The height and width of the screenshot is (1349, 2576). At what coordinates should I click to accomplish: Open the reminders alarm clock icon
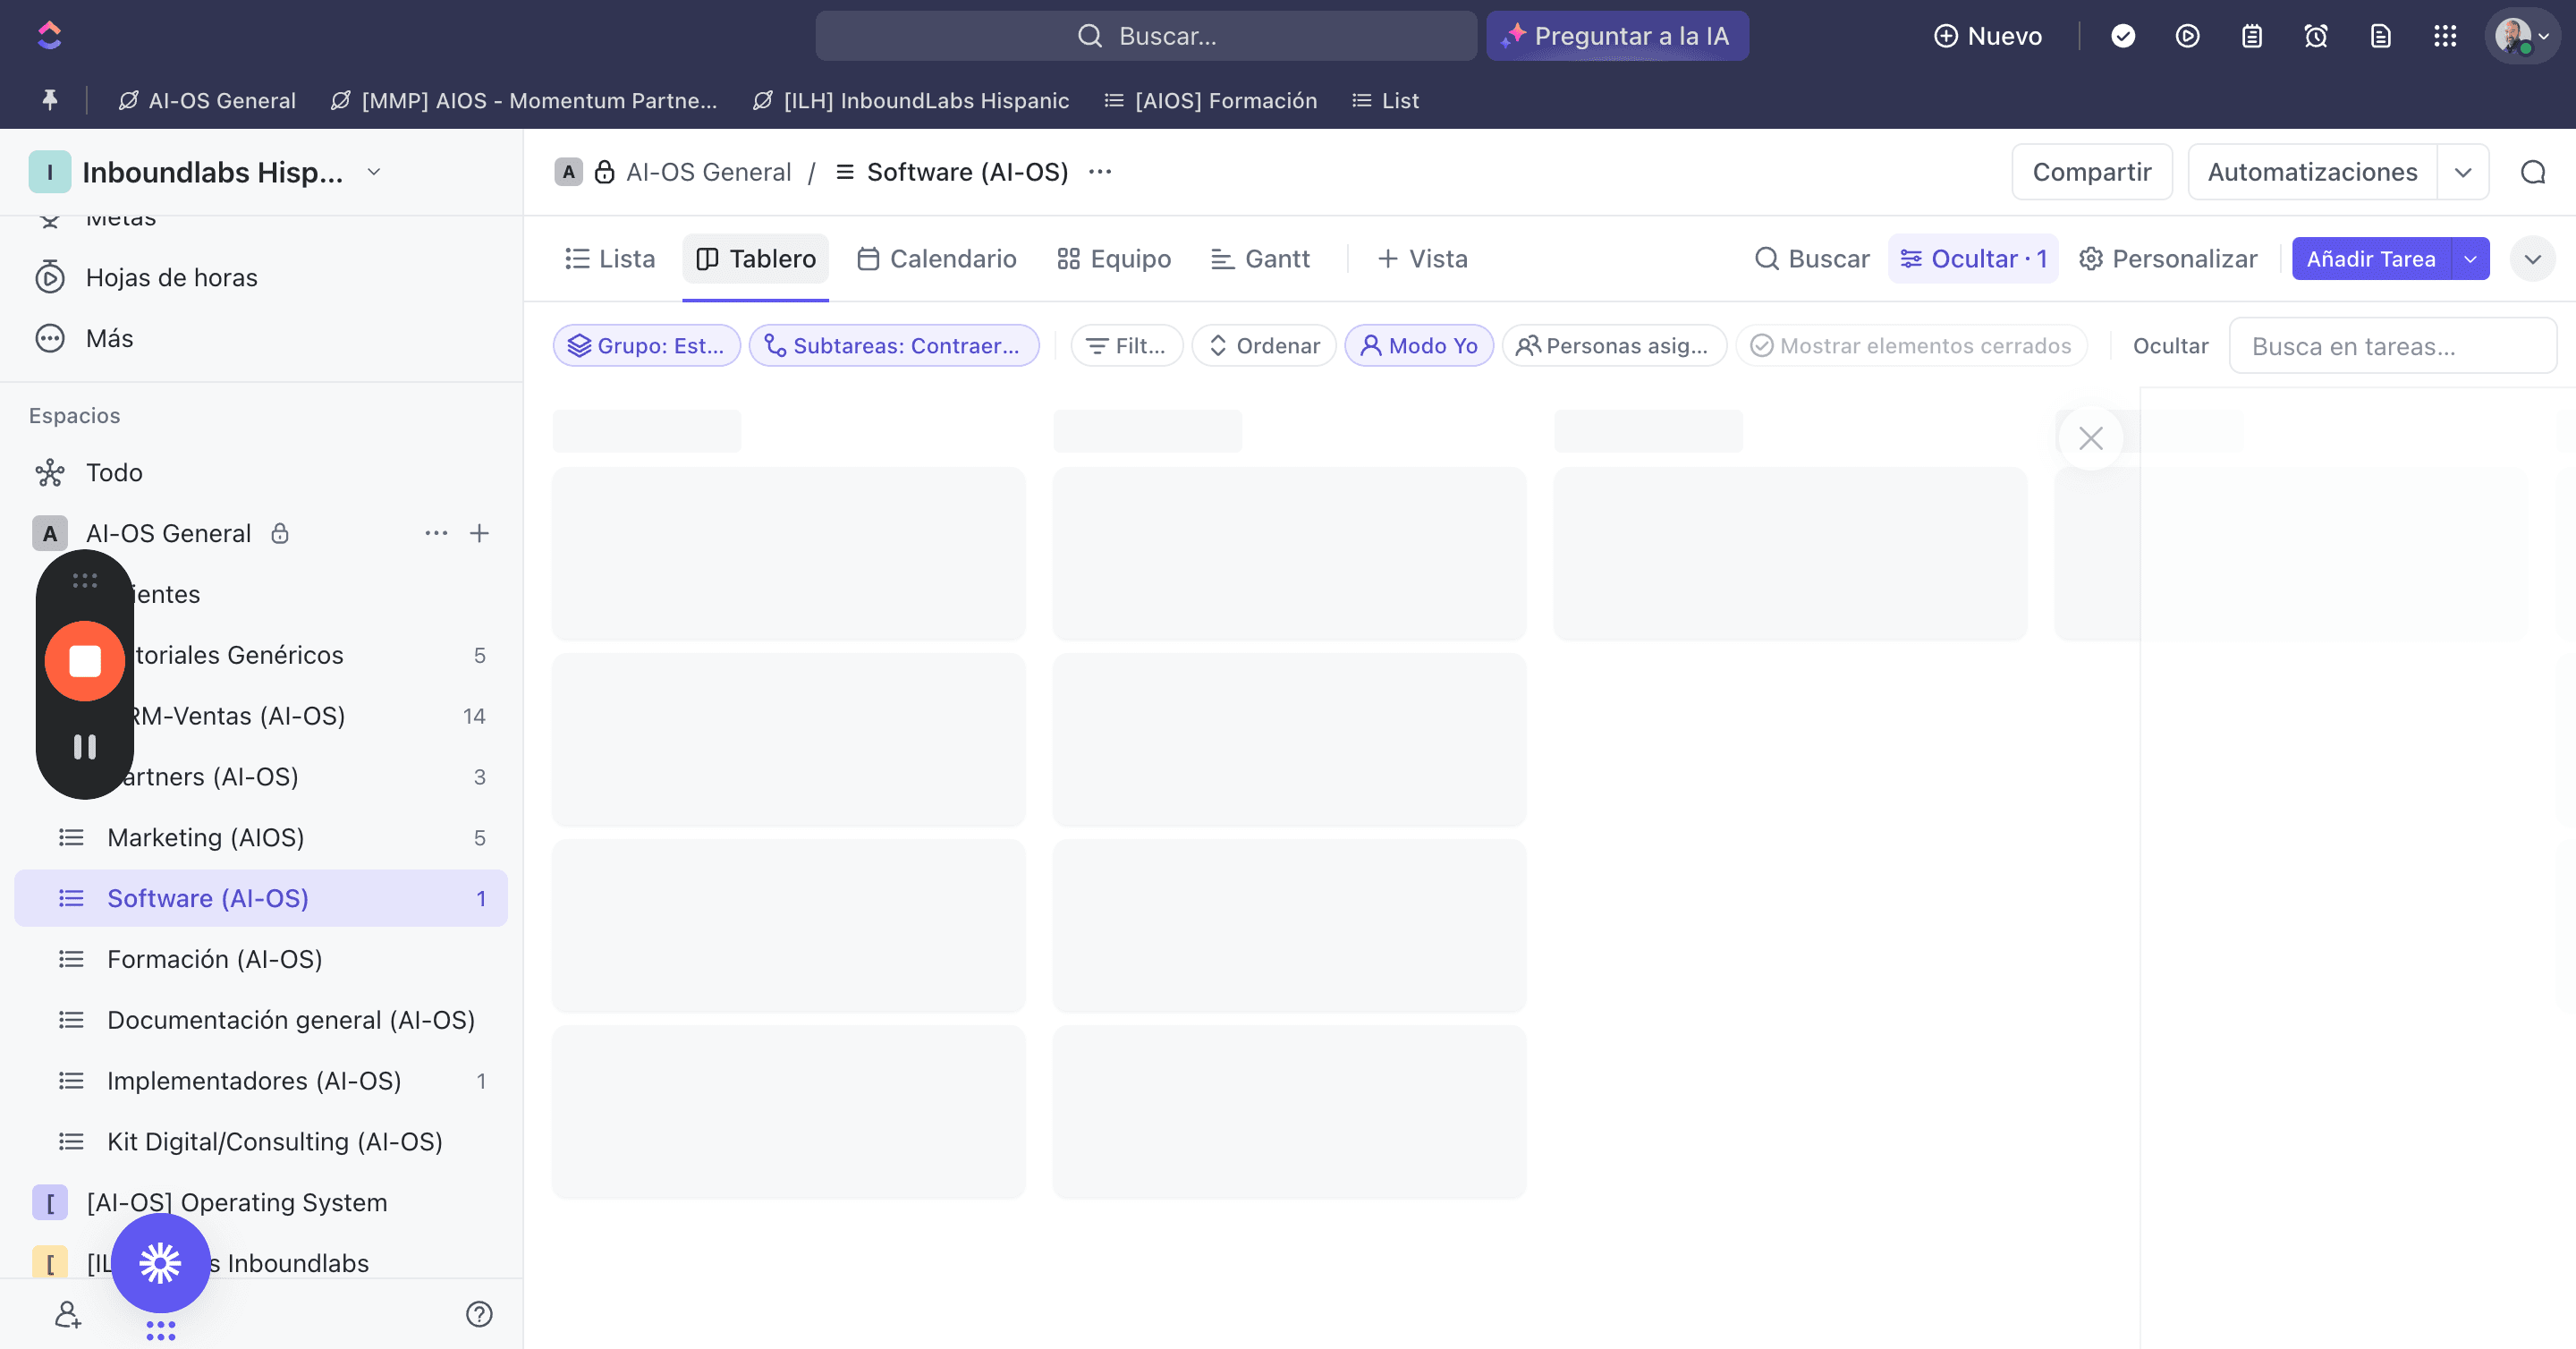pyautogui.click(x=2316, y=36)
